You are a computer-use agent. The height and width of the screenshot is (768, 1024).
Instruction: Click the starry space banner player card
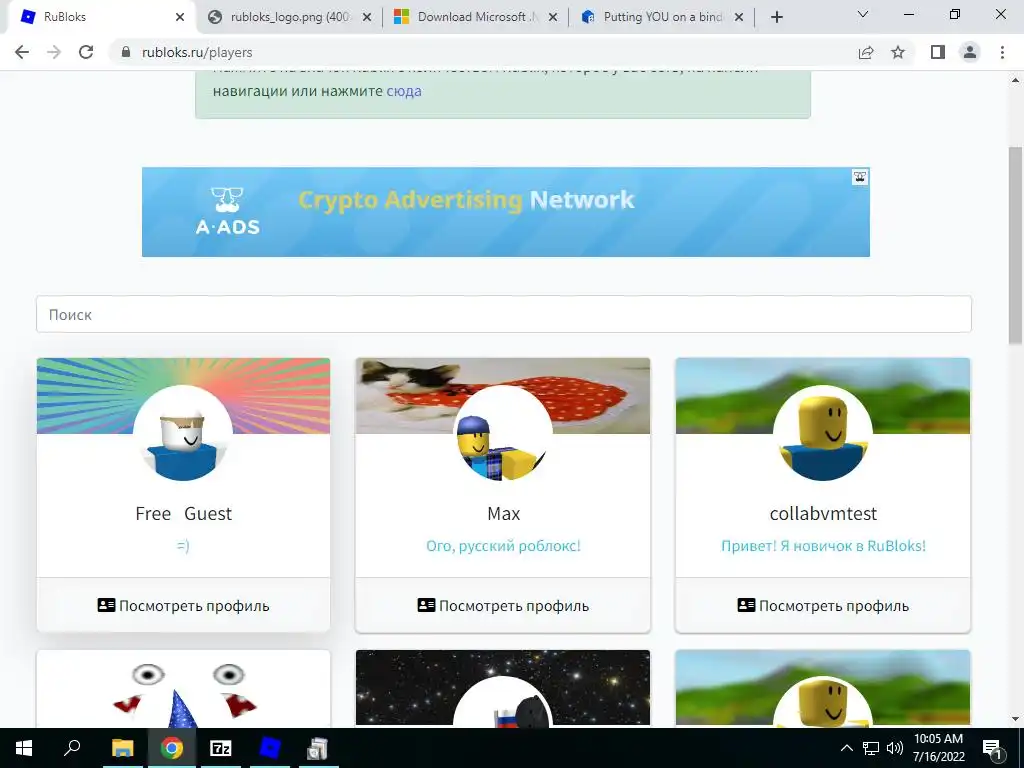503,688
